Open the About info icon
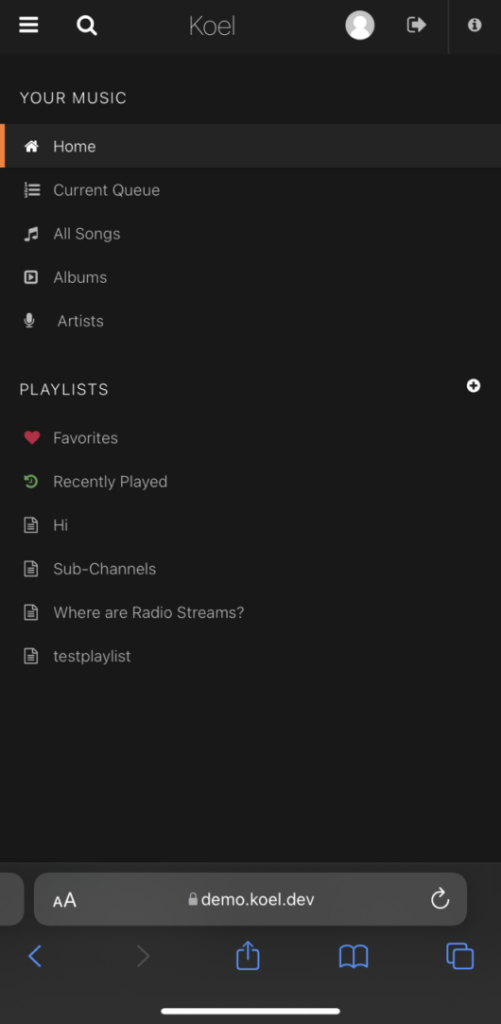This screenshot has height=1024, width=501. click(x=475, y=25)
